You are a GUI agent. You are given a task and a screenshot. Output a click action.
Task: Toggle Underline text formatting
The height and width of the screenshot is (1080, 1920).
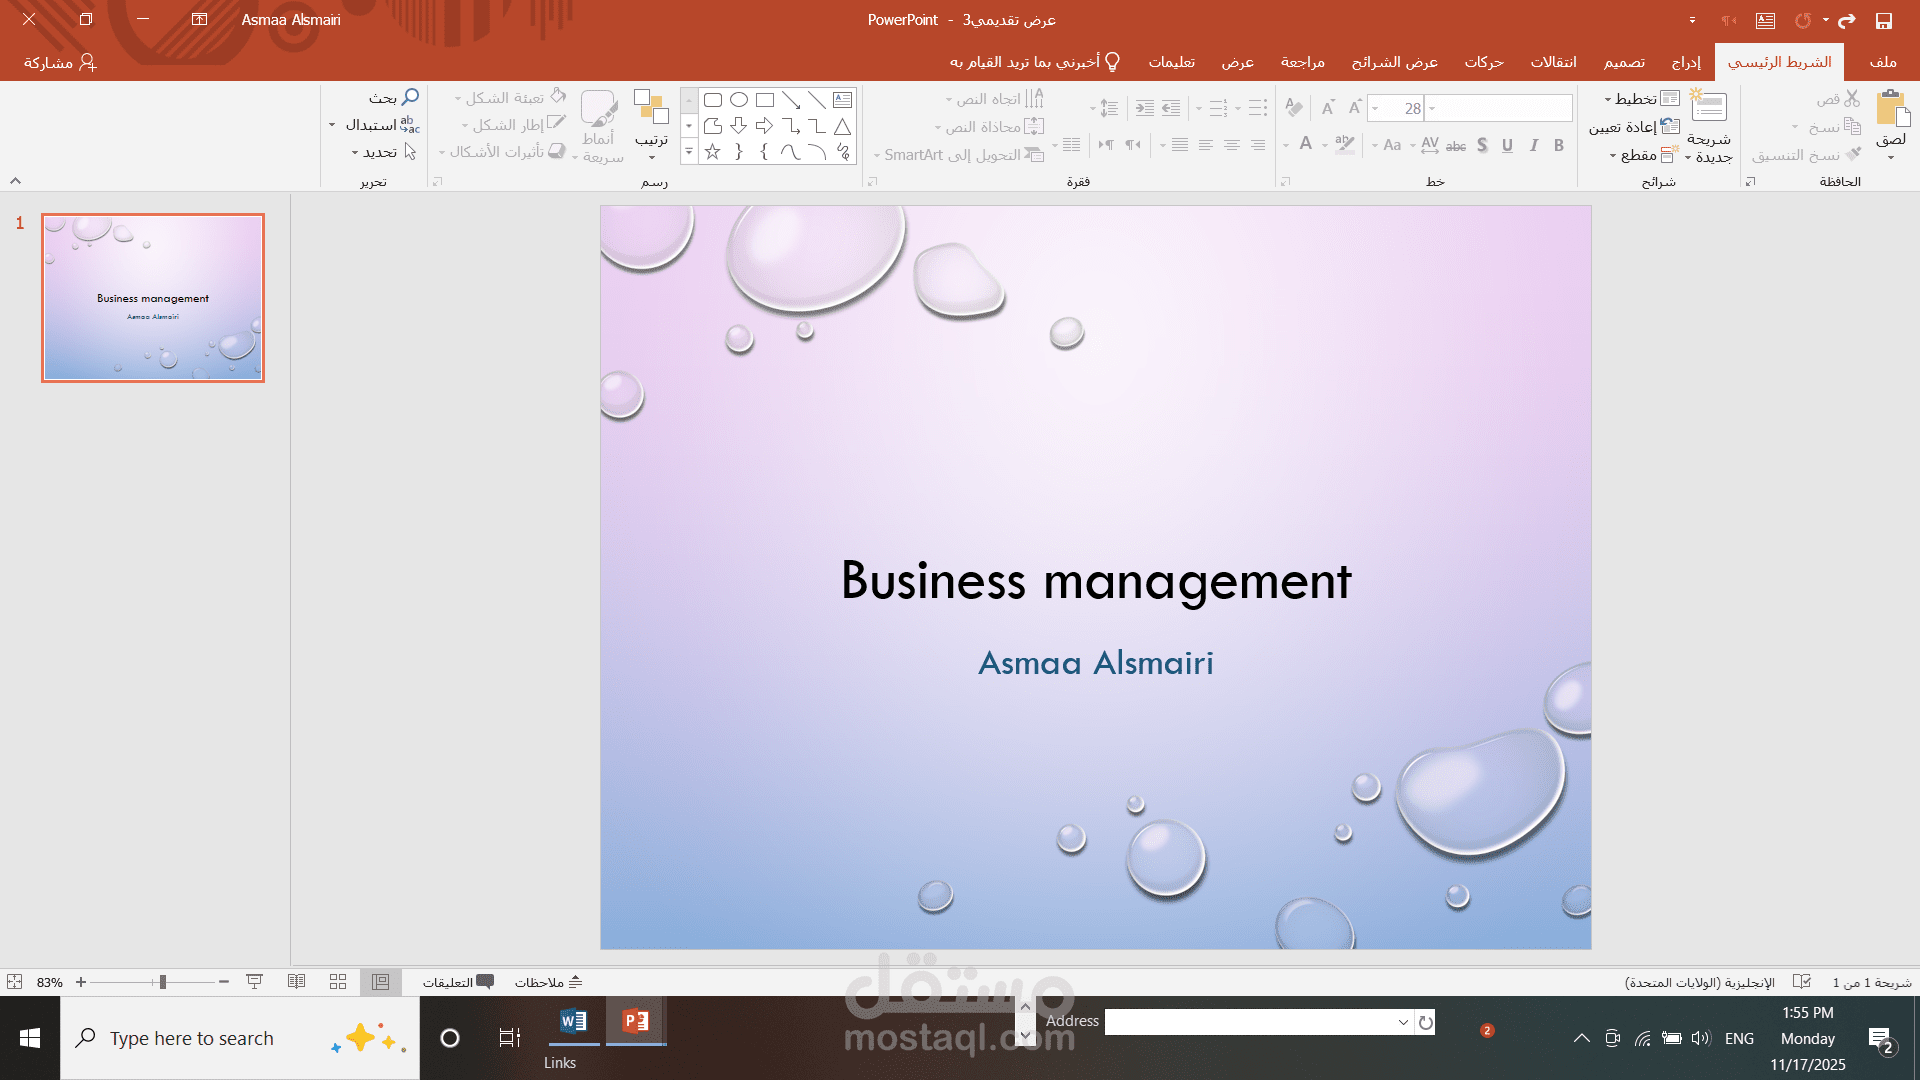click(x=1507, y=145)
